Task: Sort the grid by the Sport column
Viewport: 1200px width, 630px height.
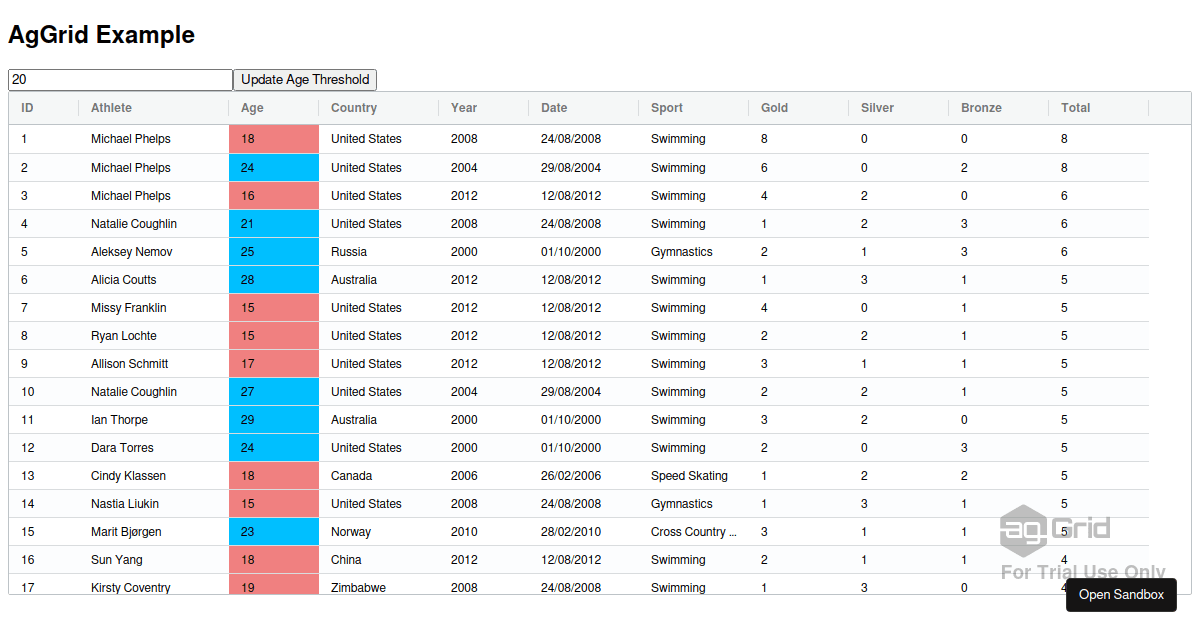Action: pos(669,107)
